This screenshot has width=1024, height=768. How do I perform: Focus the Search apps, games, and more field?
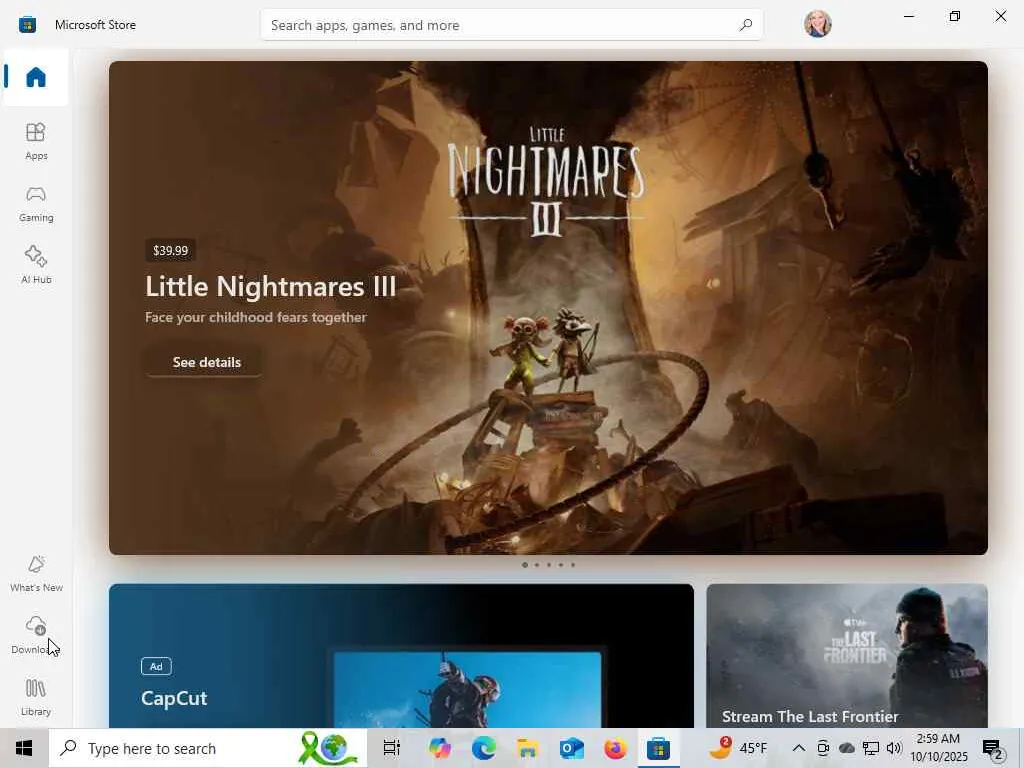click(511, 25)
